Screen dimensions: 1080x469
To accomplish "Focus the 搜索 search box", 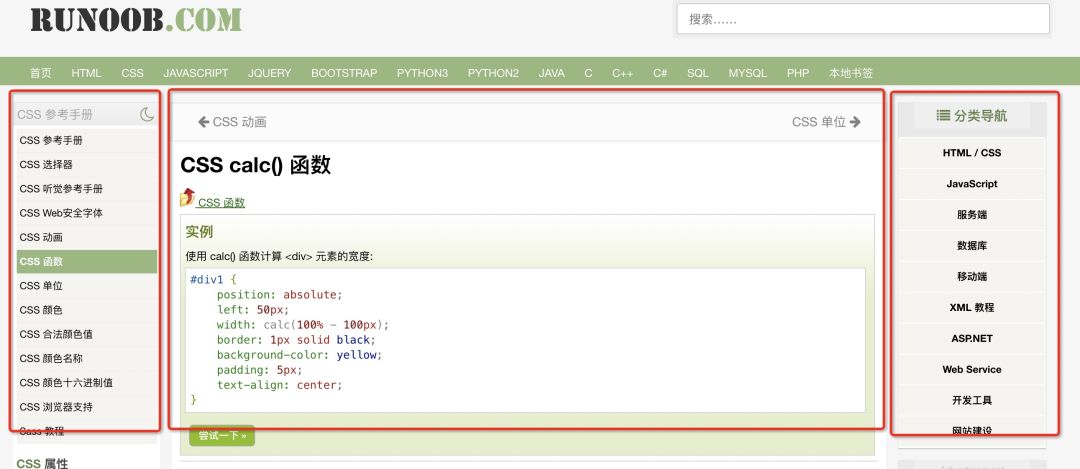I will (863, 19).
